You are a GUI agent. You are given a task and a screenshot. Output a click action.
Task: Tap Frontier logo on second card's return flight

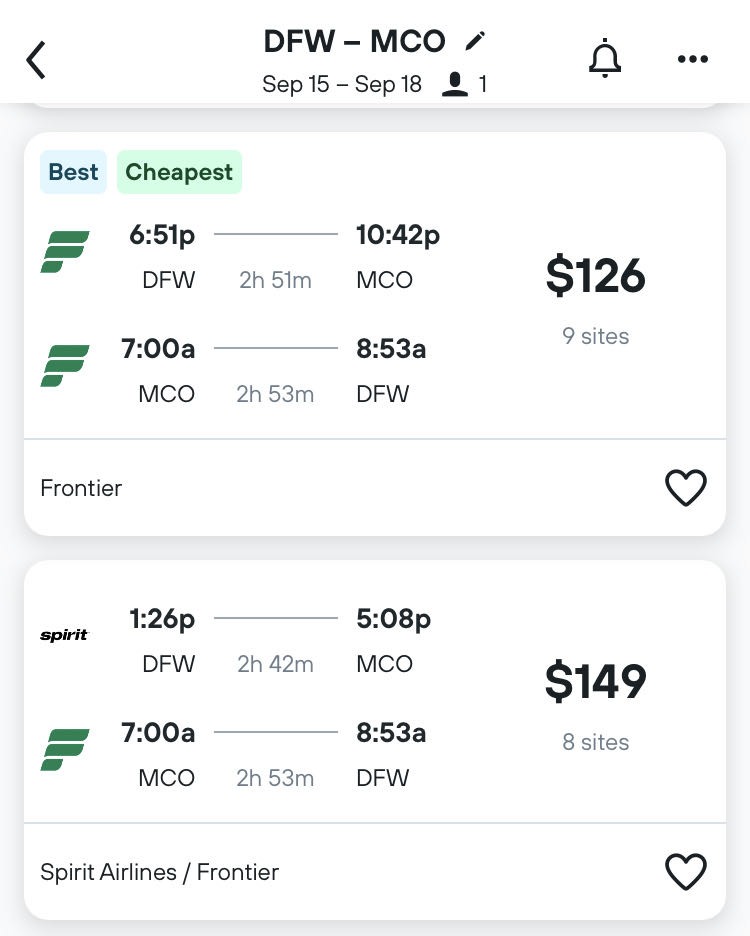coord(65,750)
